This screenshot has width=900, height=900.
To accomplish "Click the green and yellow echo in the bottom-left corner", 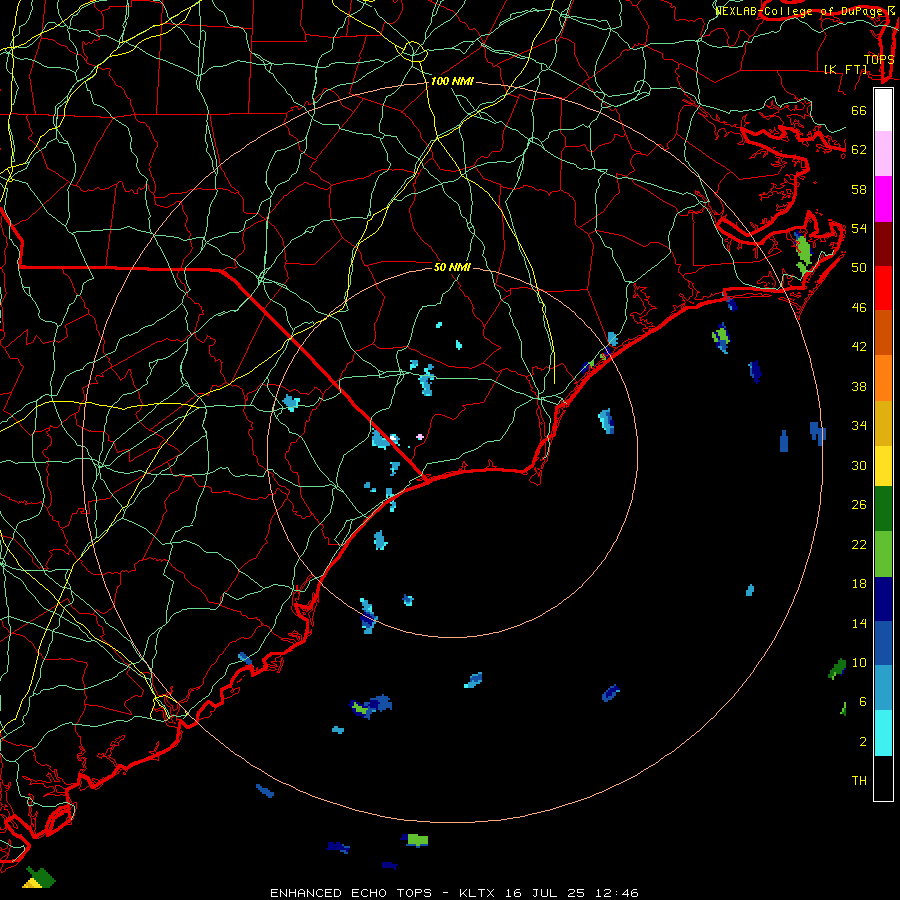I will [x=39, y=878].
